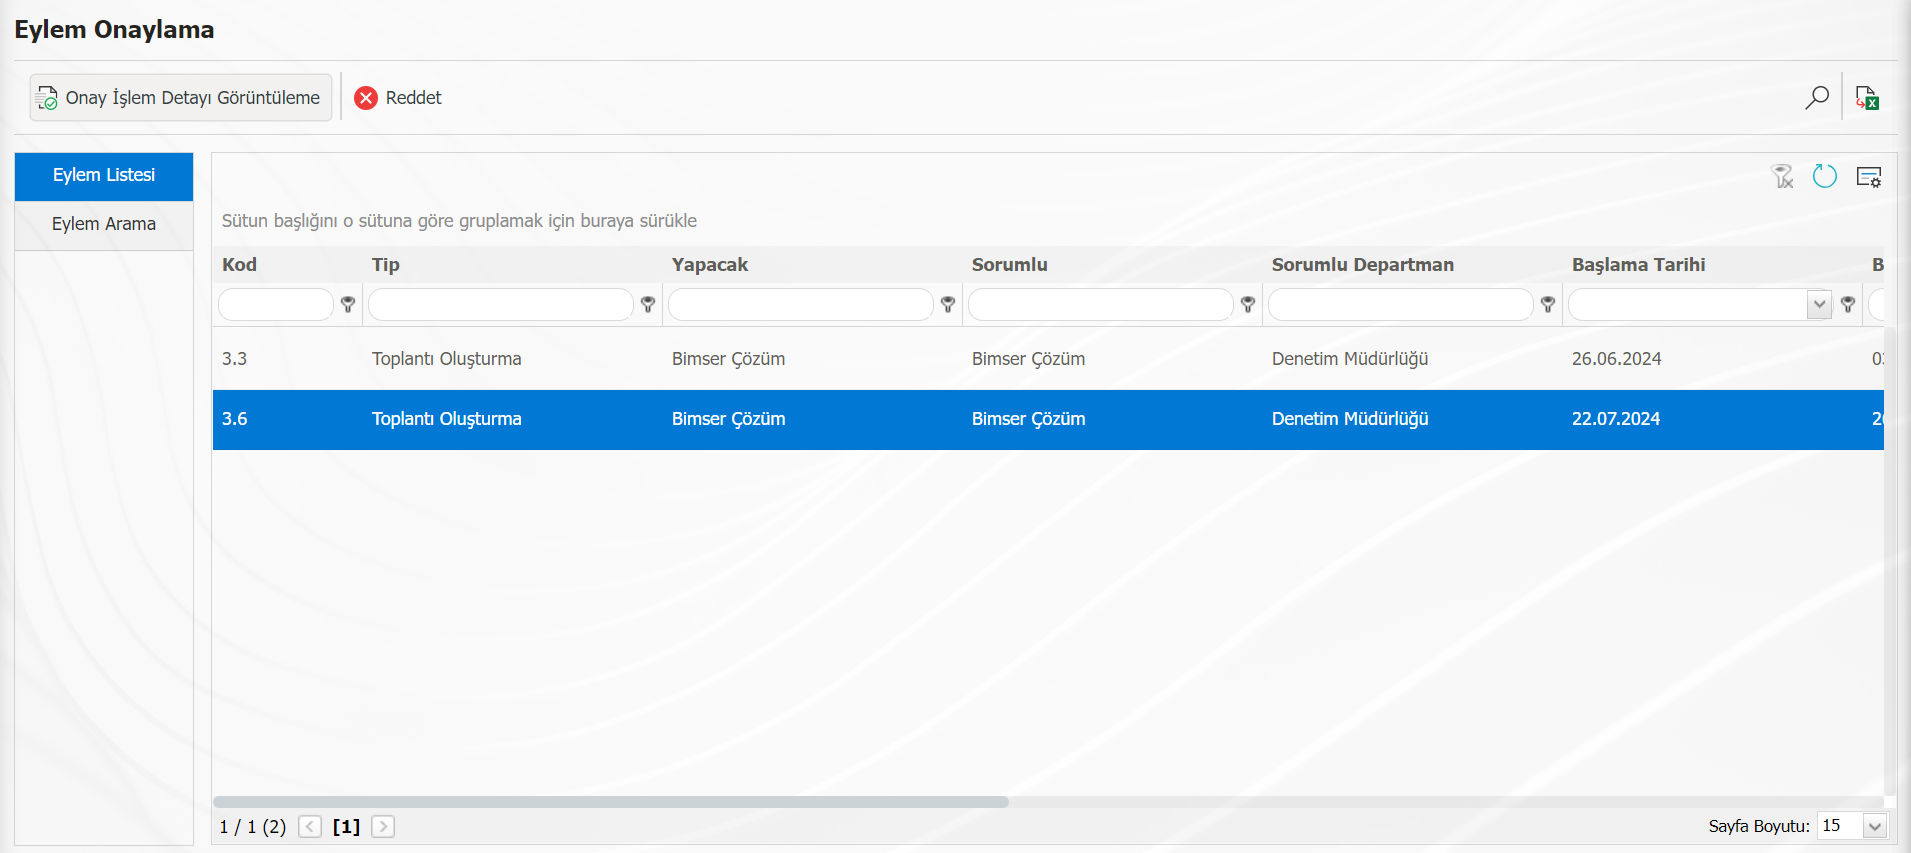Click the Reddet button
Viewport: 1911px width, 853px height.
[398, 97]
